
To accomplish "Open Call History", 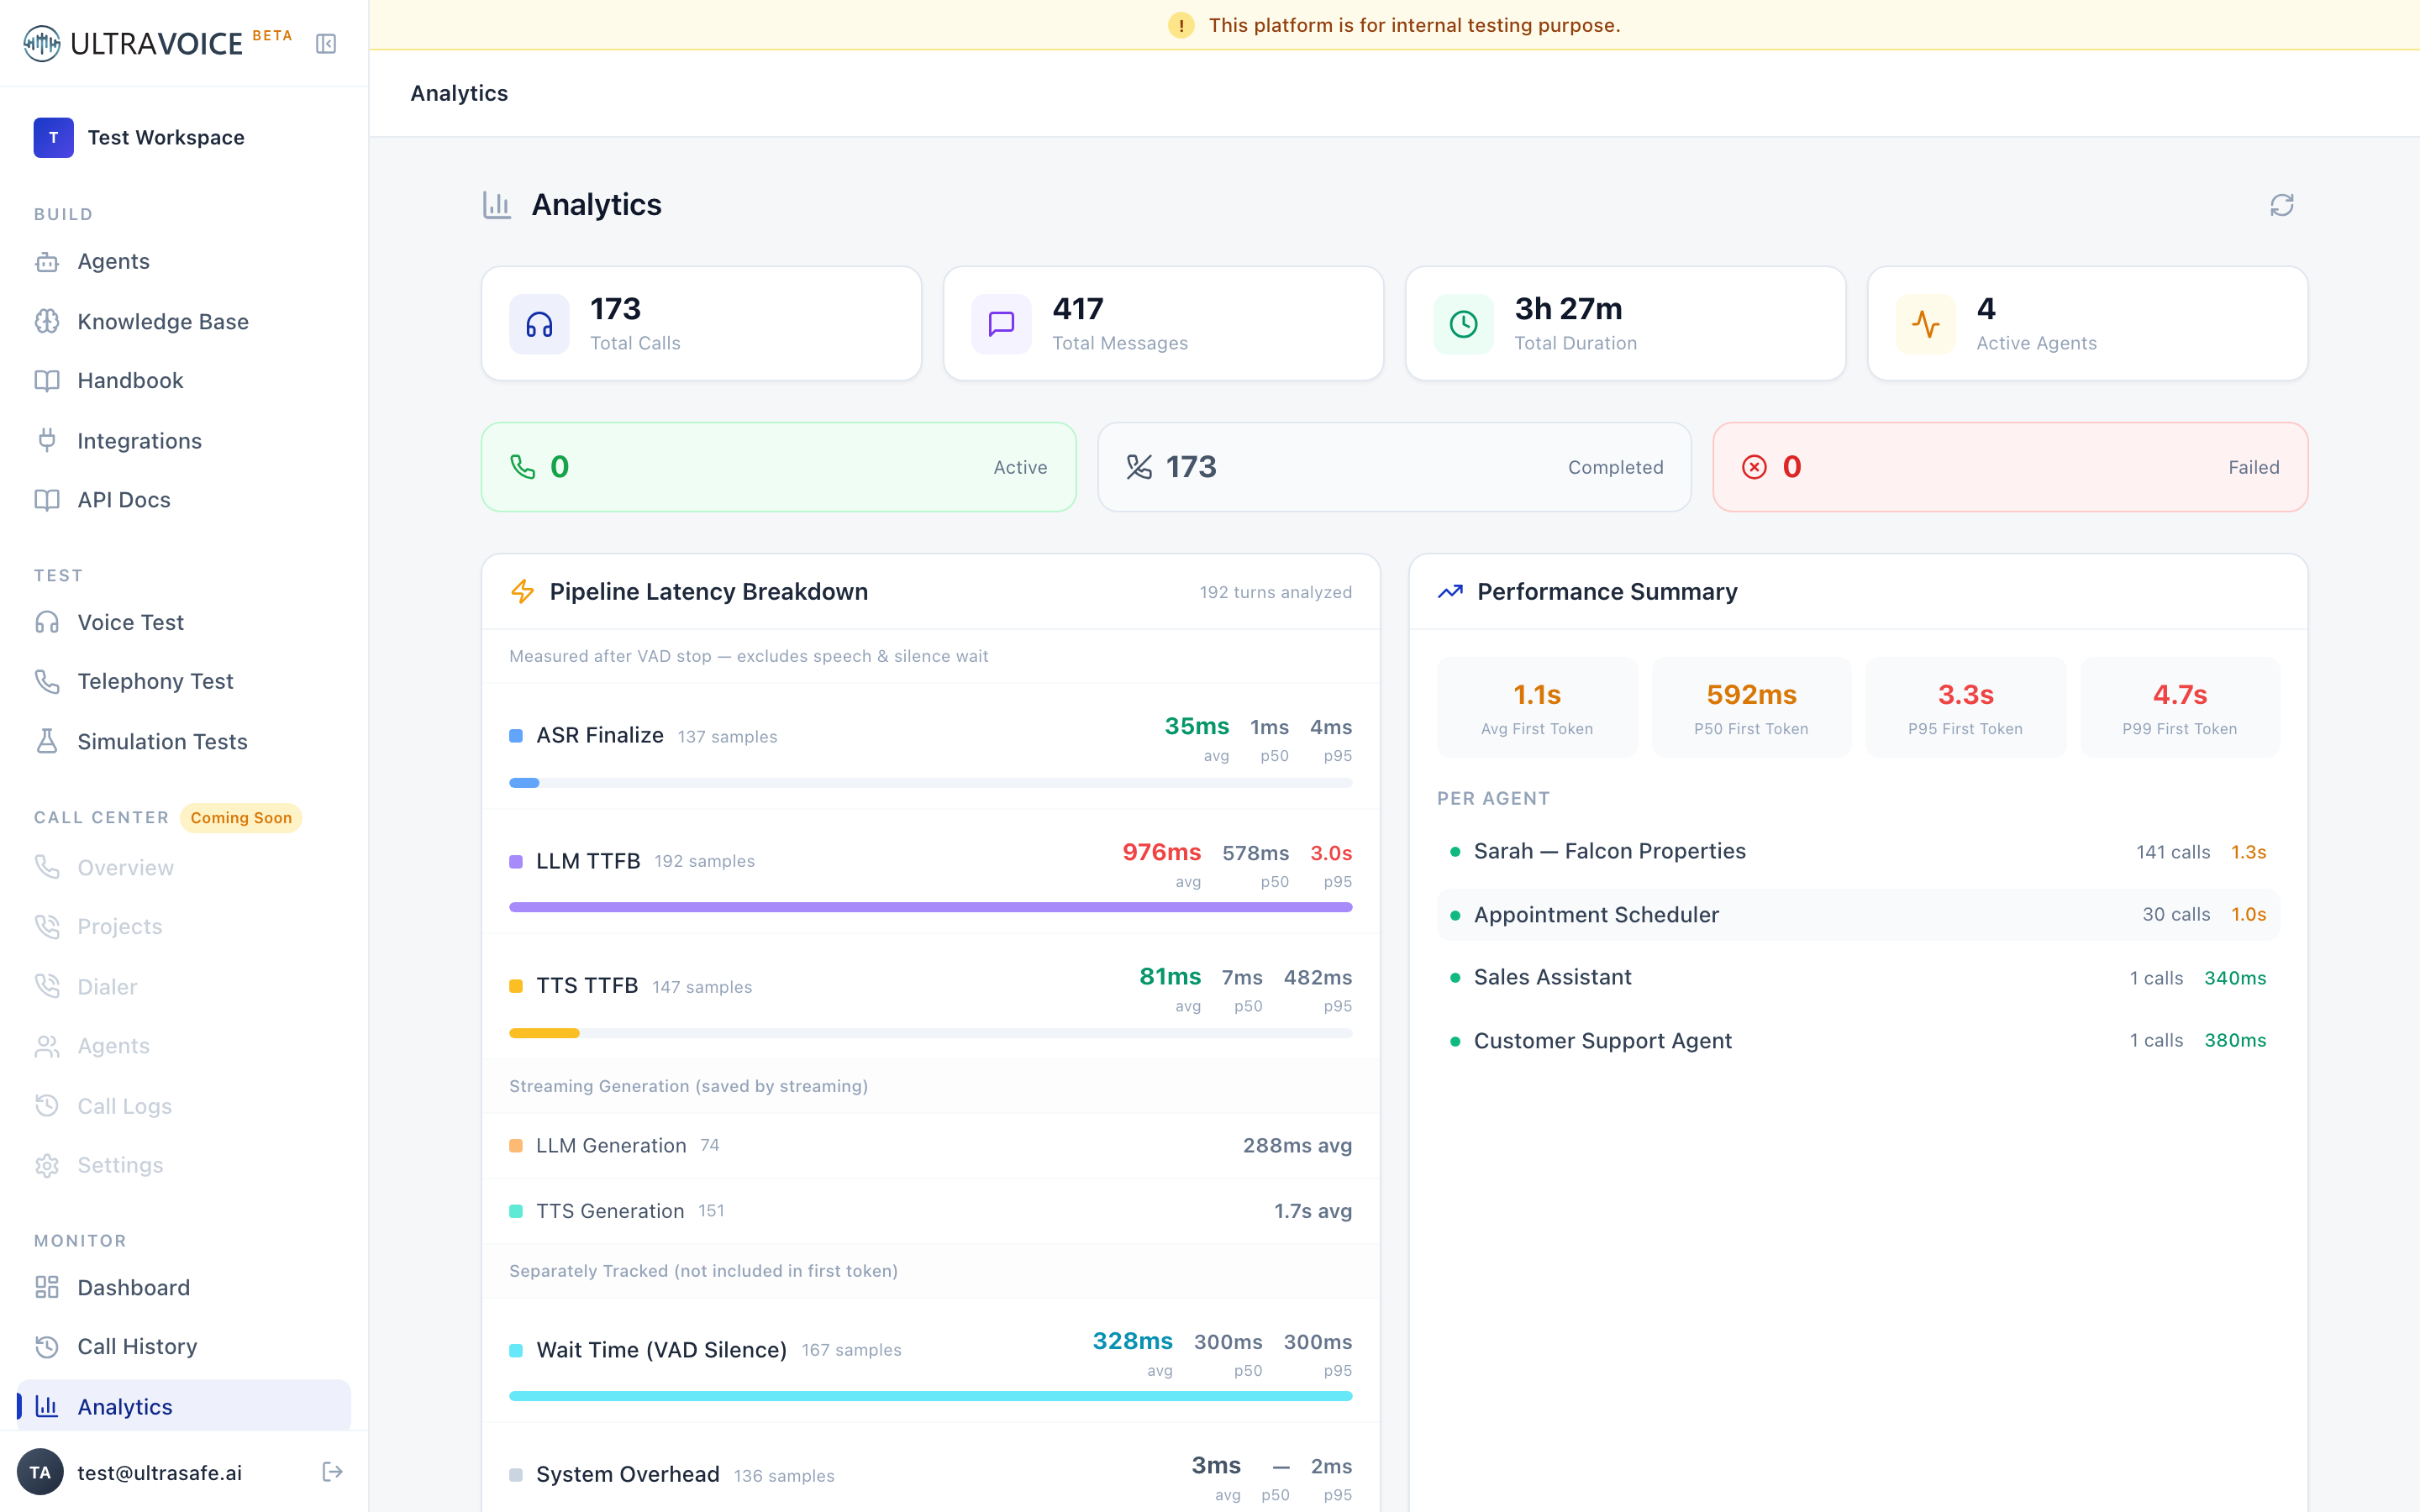I will (184, 1347).
